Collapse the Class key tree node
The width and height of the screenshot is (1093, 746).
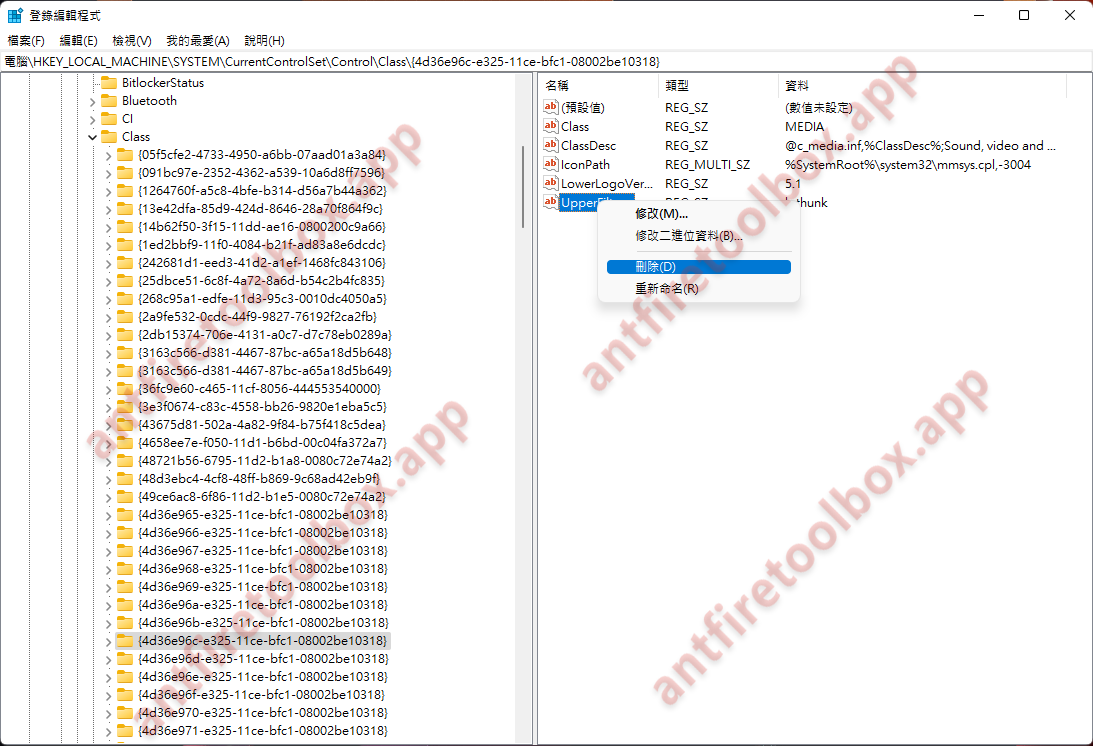[x=92, y=137]
